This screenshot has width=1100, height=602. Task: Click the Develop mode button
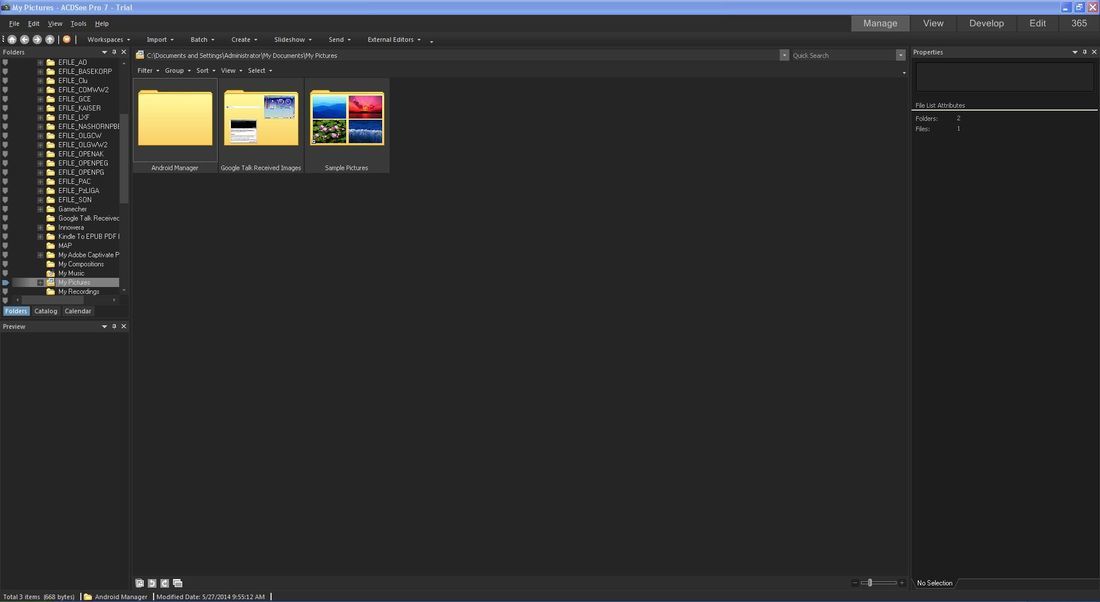pyautogui.click(x=986, y=22)
